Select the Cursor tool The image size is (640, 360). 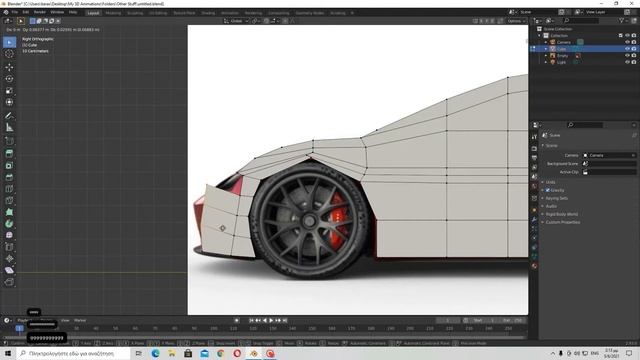(x=9, y=54)
